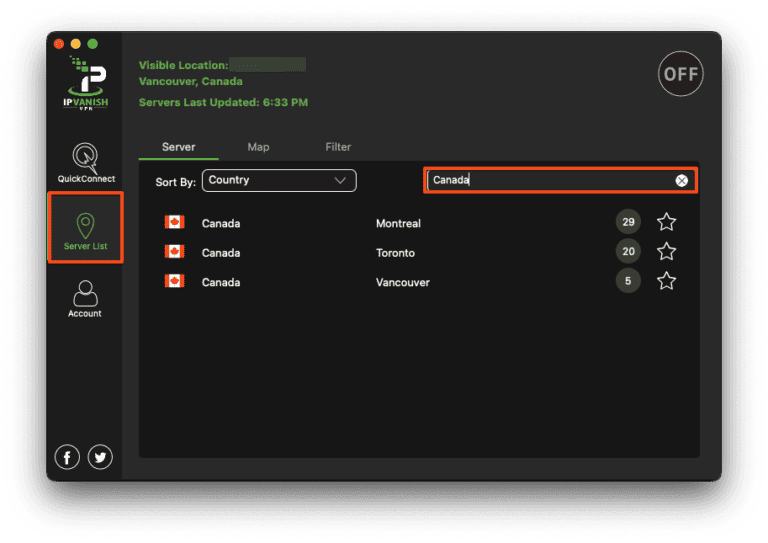This screenshot has width=768, height=543.
Task: Open IPVanish Facebook page
Action: click(67, 457)
